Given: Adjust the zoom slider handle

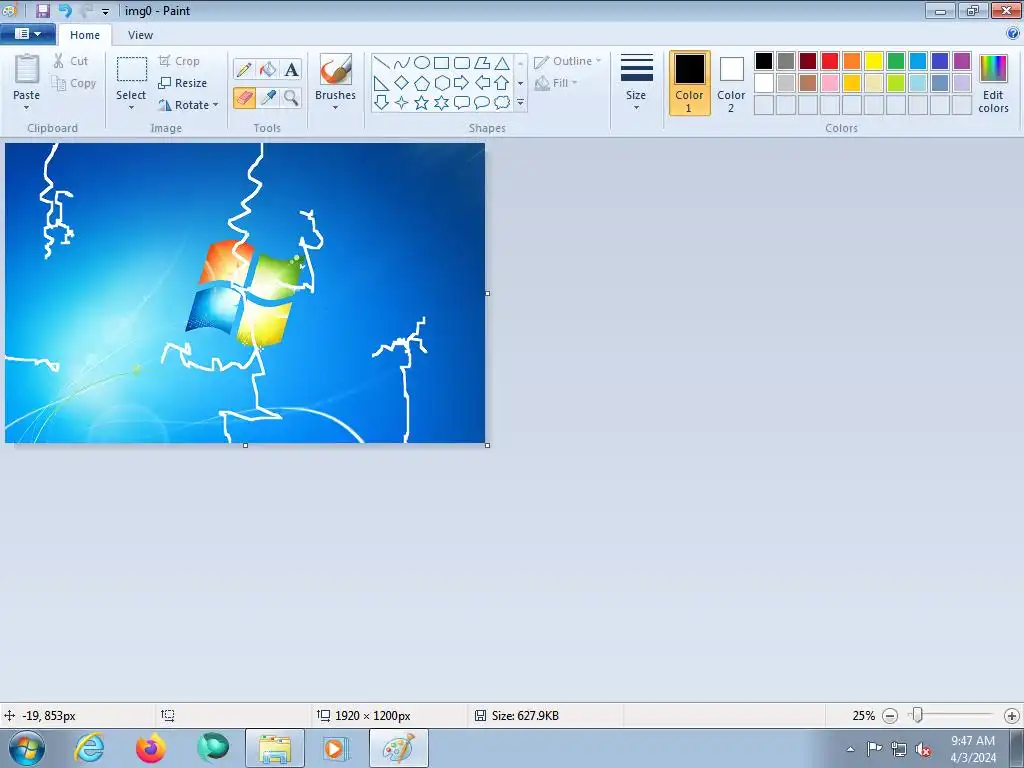Looking at the screenshot, I should (x=918, y=716).
